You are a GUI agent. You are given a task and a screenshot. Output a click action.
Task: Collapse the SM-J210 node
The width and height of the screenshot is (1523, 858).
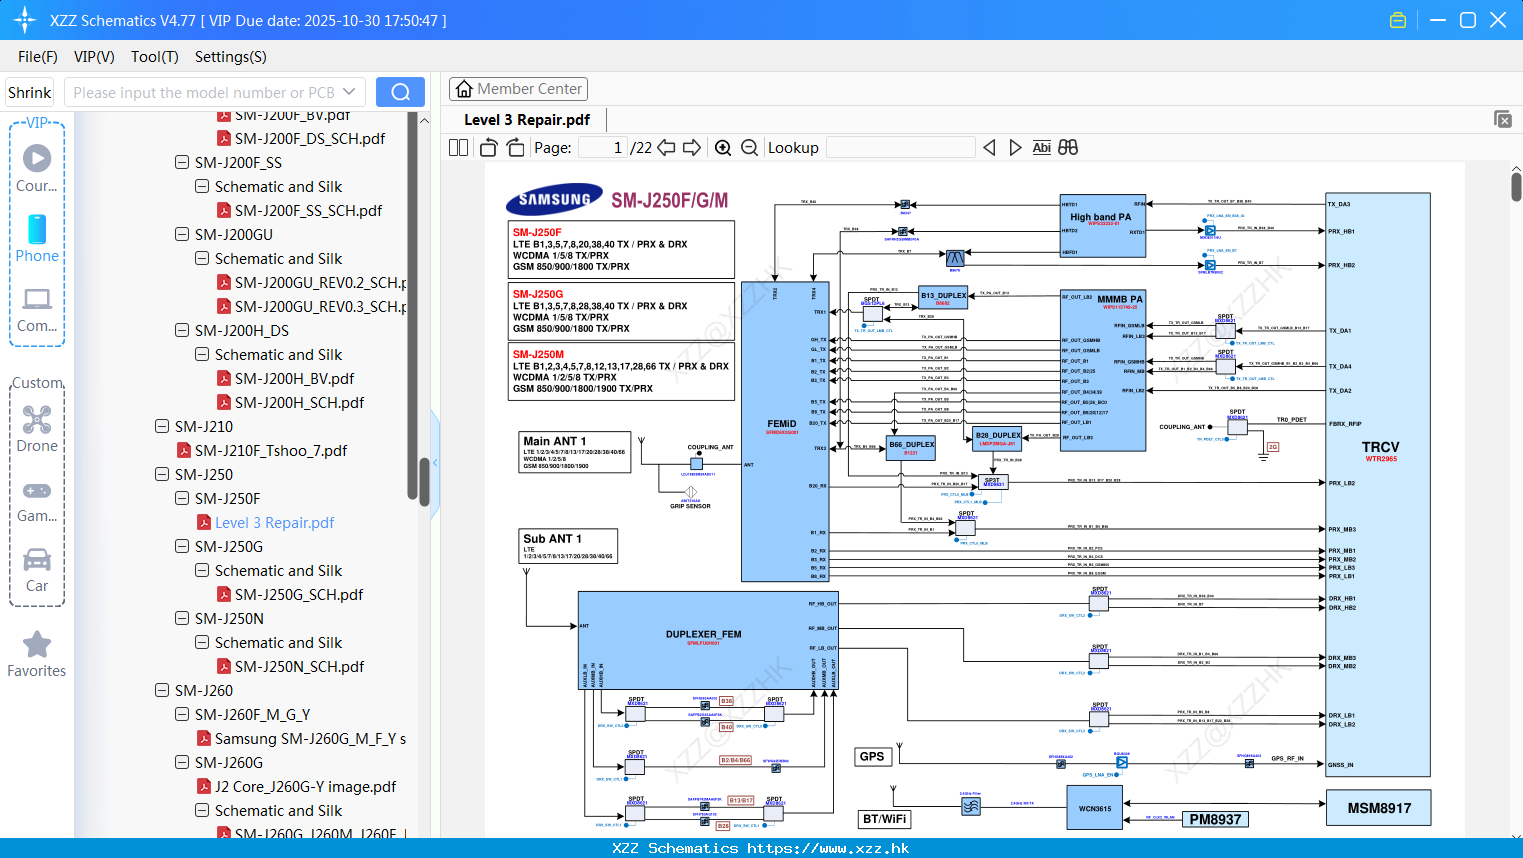[162, 426]
